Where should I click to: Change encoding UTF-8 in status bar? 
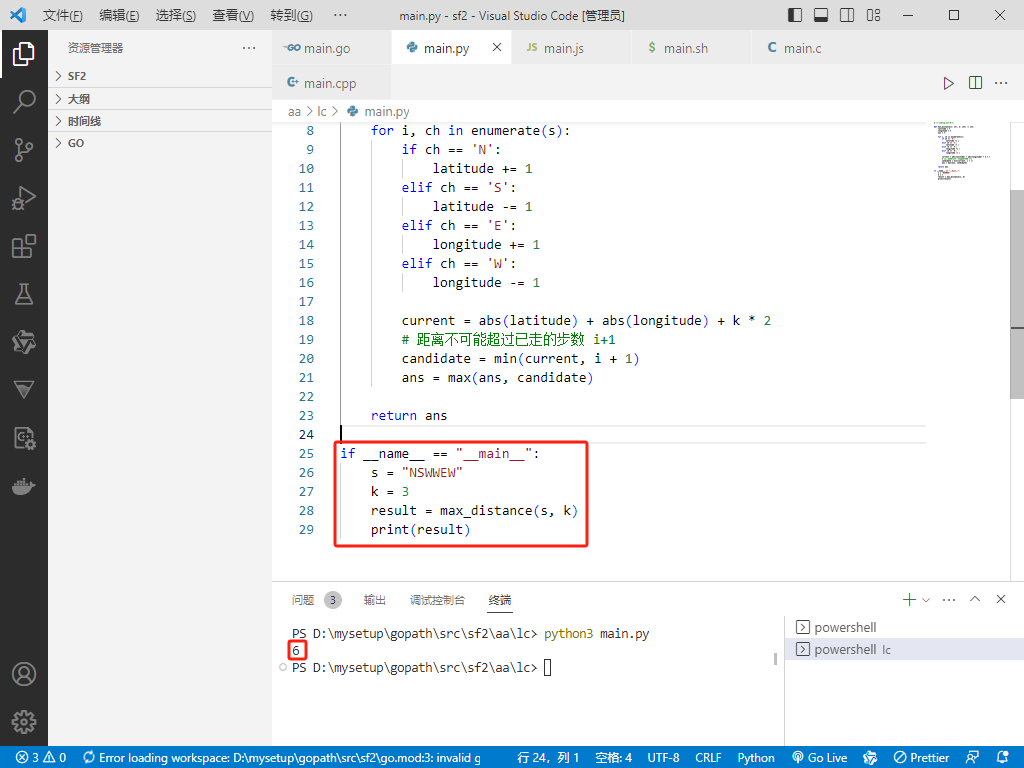point(663,758)
